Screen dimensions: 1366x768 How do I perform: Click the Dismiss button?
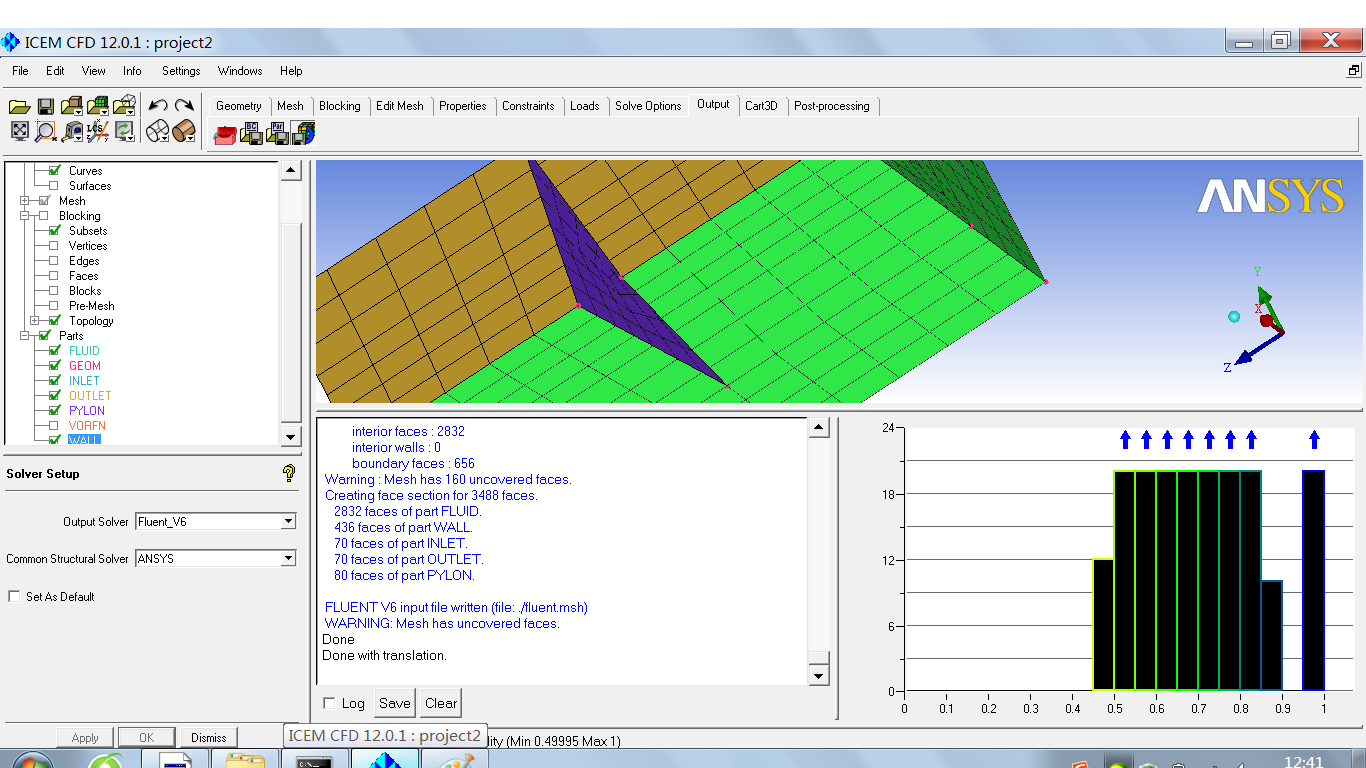[208, 738]
